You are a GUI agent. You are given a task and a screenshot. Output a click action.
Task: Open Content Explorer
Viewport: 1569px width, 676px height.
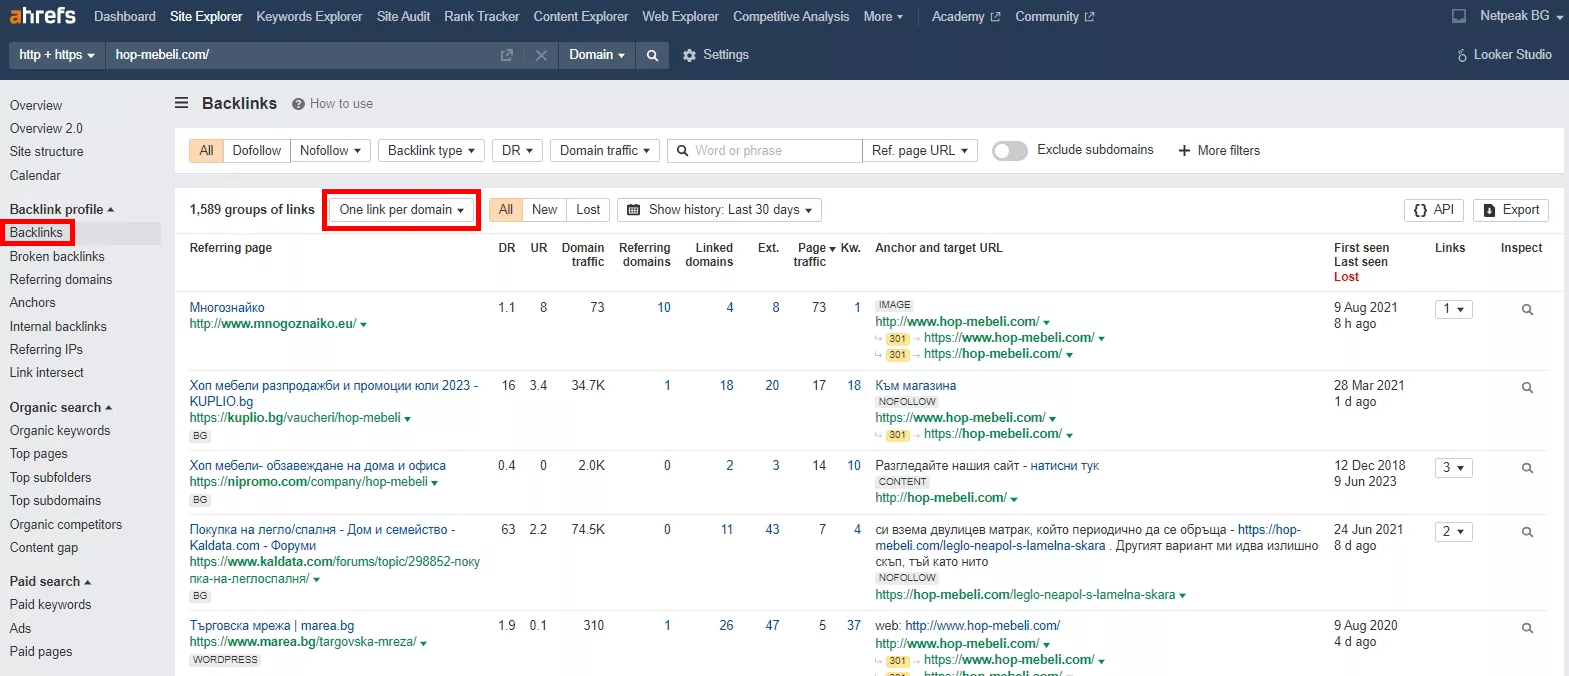pyautogui.click(x=581, y=16)
